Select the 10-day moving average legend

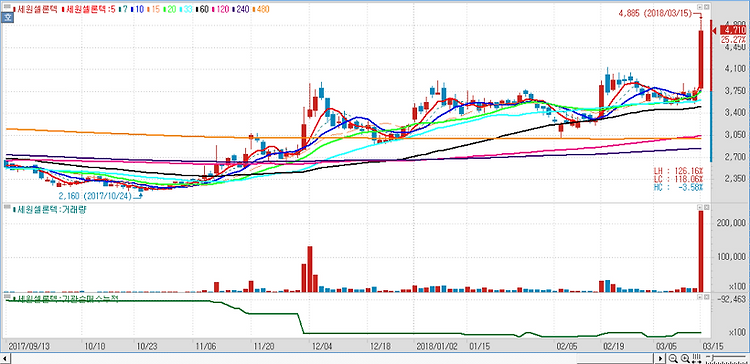[138, 9]
